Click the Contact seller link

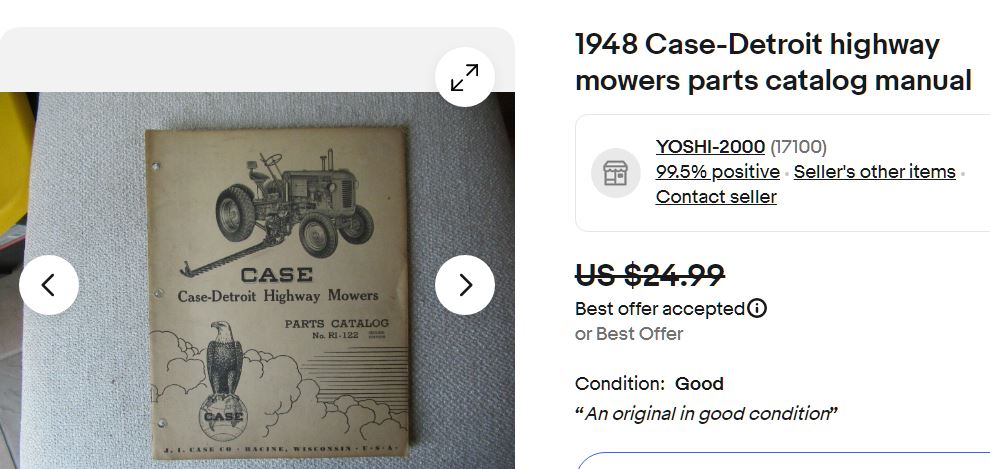pyautogui.click(x=716, y=197)
